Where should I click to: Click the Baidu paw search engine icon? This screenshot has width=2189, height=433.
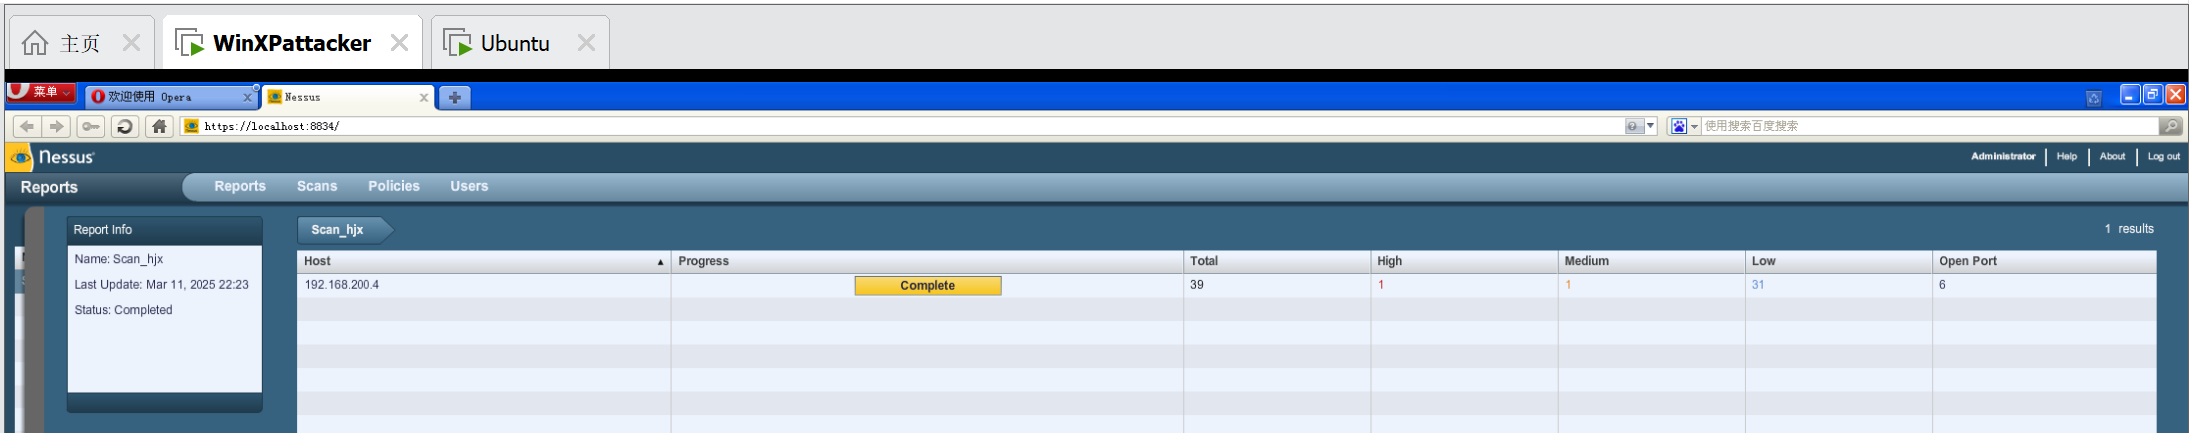tap(1679, 126)
